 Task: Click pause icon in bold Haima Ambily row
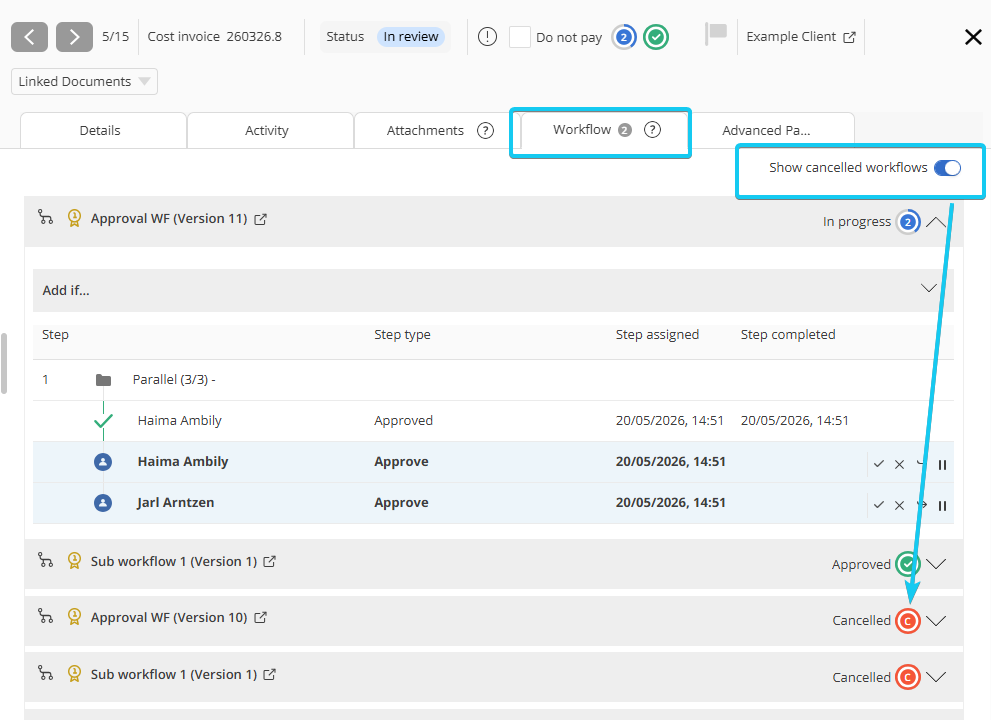942,465
